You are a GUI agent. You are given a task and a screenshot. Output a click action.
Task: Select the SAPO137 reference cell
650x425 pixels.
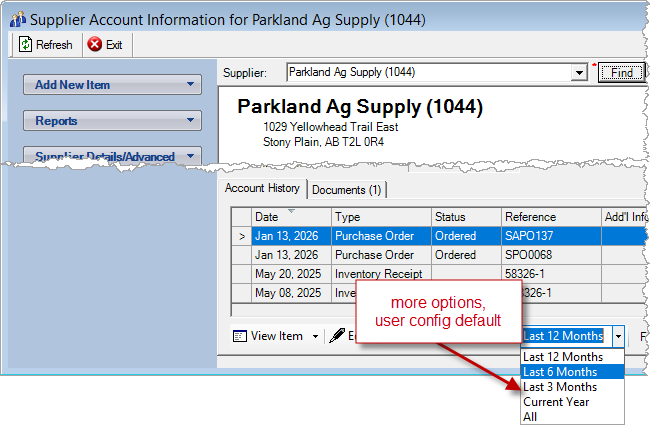click(551, 236)
